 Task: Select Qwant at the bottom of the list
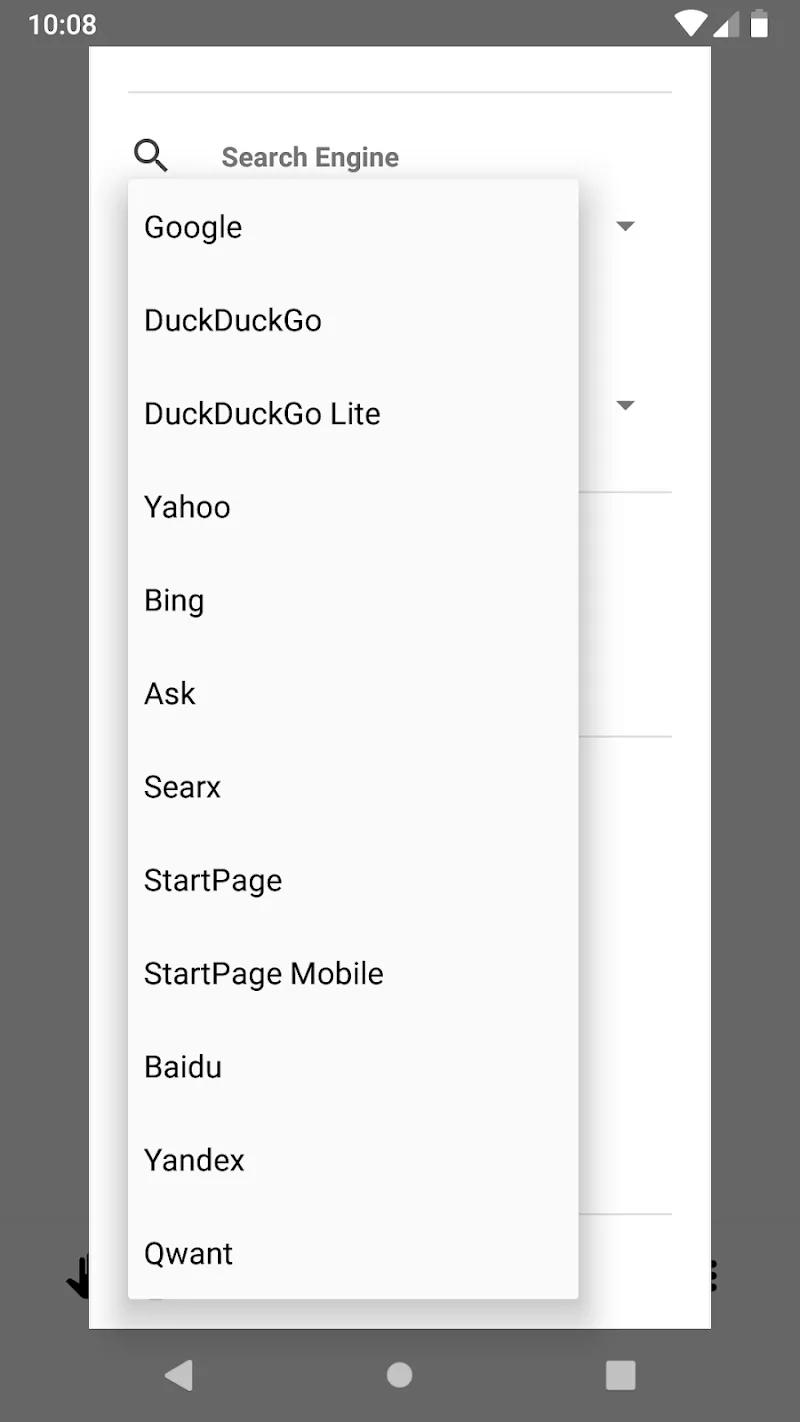pyautogui.click(x=188, y=1253)
